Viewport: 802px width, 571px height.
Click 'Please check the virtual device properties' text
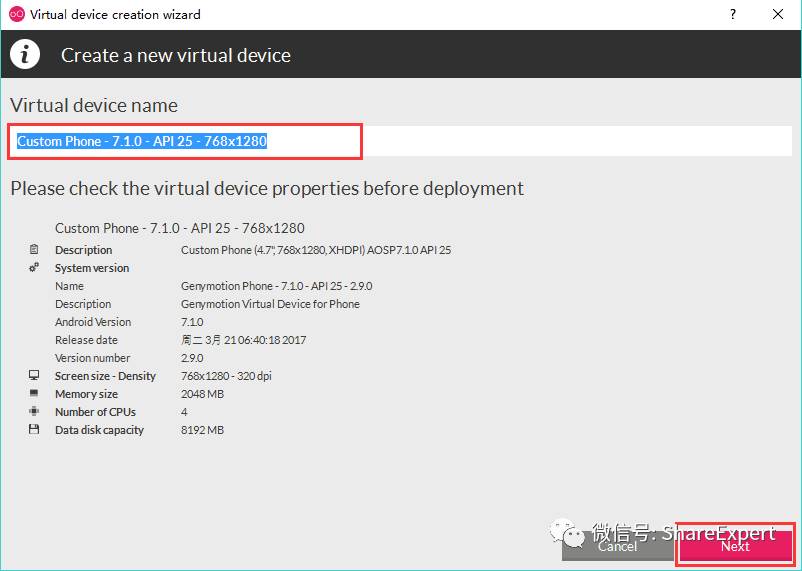267,188
